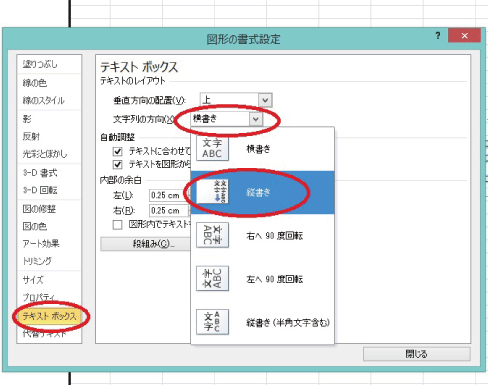Open the 反射 category
Image resolution: width=488 pixels, height=385 pixels.
[x=31, y=136]
